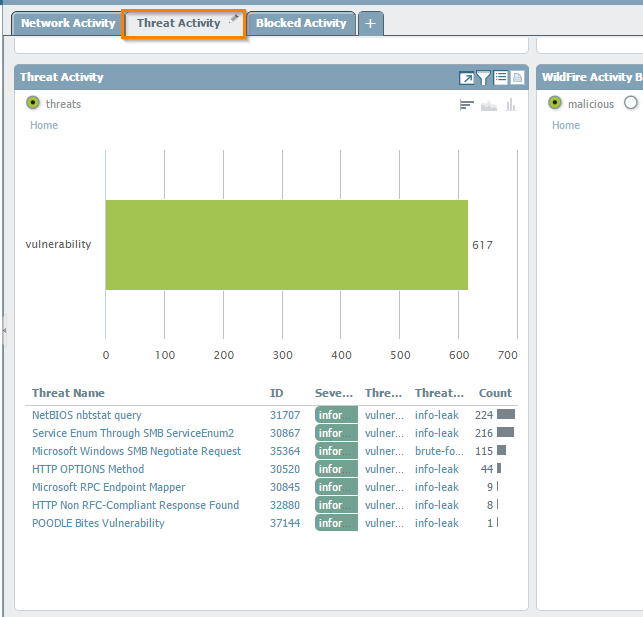Image resolution: width=643 pixels, height=617 pixels.
Task: Open Threat Activity widget jump-to-logs arrow icon
Action: click(x=467, y=78)
